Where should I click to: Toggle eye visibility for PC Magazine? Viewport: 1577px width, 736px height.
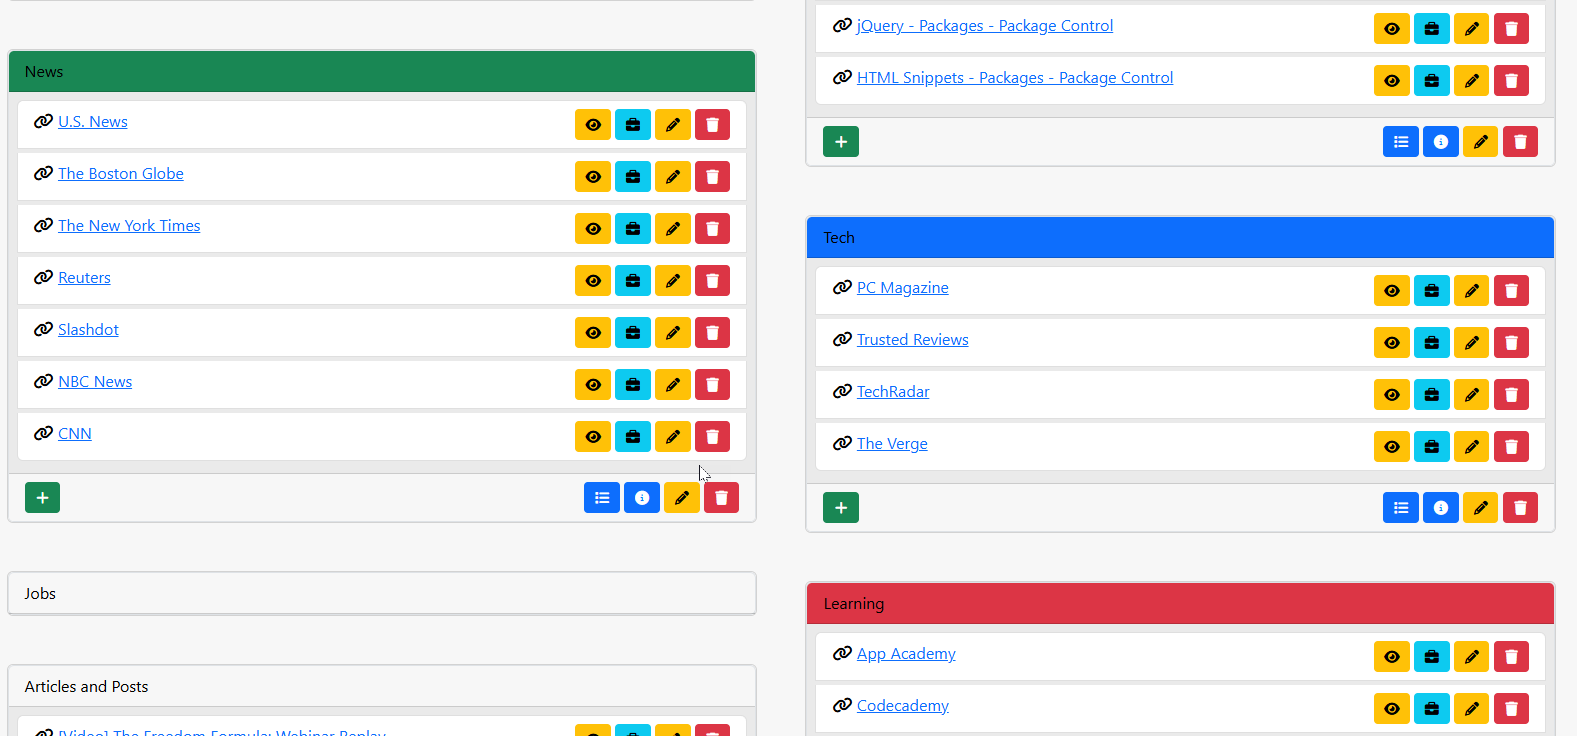coord(1392,291)
